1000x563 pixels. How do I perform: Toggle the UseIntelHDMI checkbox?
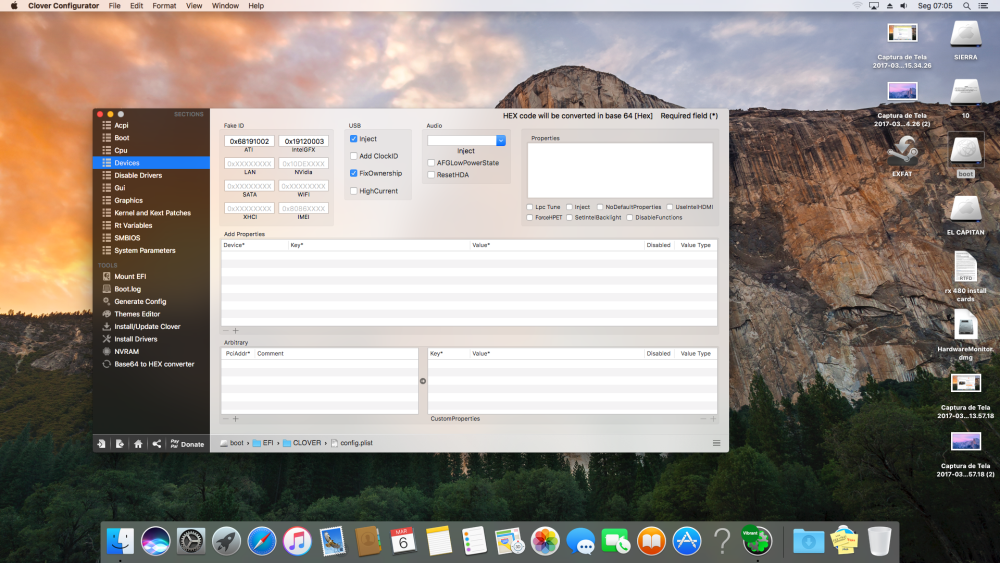click(x=670, y=207)
